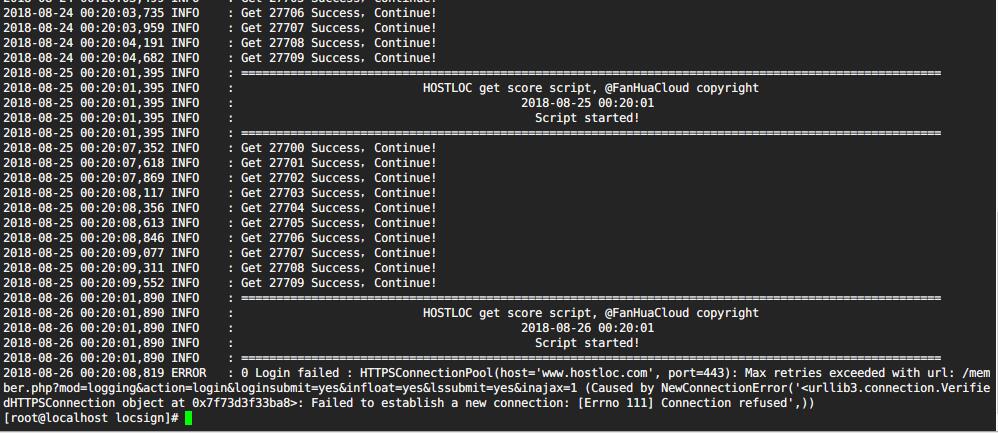Click the centered '2018-08-25 00:20:01' banner date
This screenshot has height=433, width=998.
click(587, 103)
